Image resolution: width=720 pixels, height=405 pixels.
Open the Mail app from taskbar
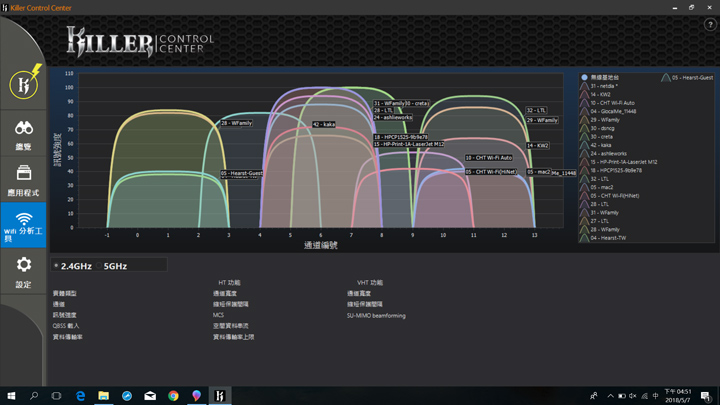150,395
